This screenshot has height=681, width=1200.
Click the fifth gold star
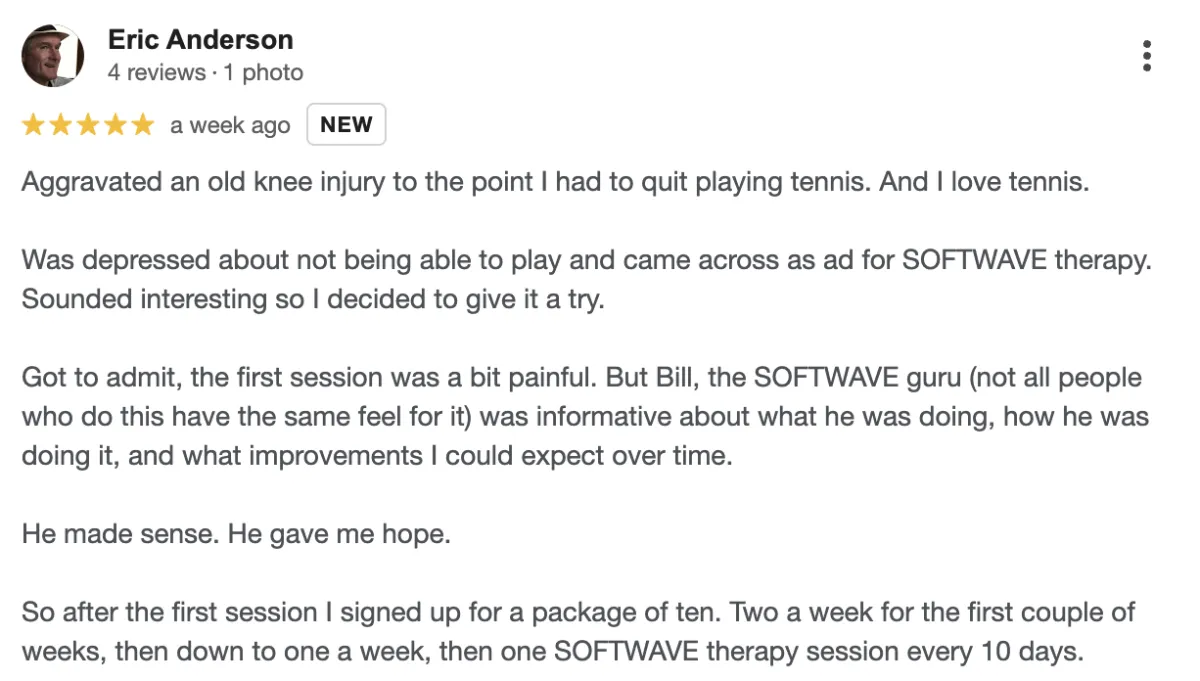coord(142,125)
